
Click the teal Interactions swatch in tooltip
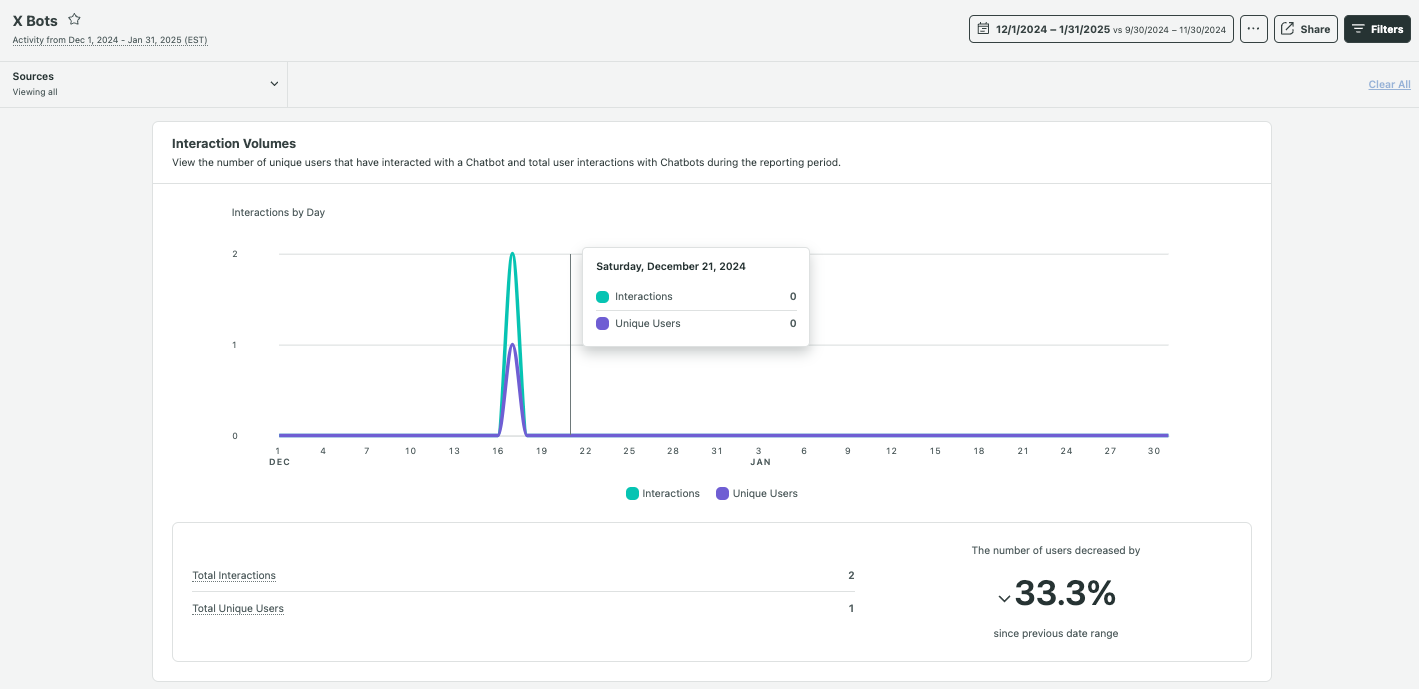pos(602,297)
